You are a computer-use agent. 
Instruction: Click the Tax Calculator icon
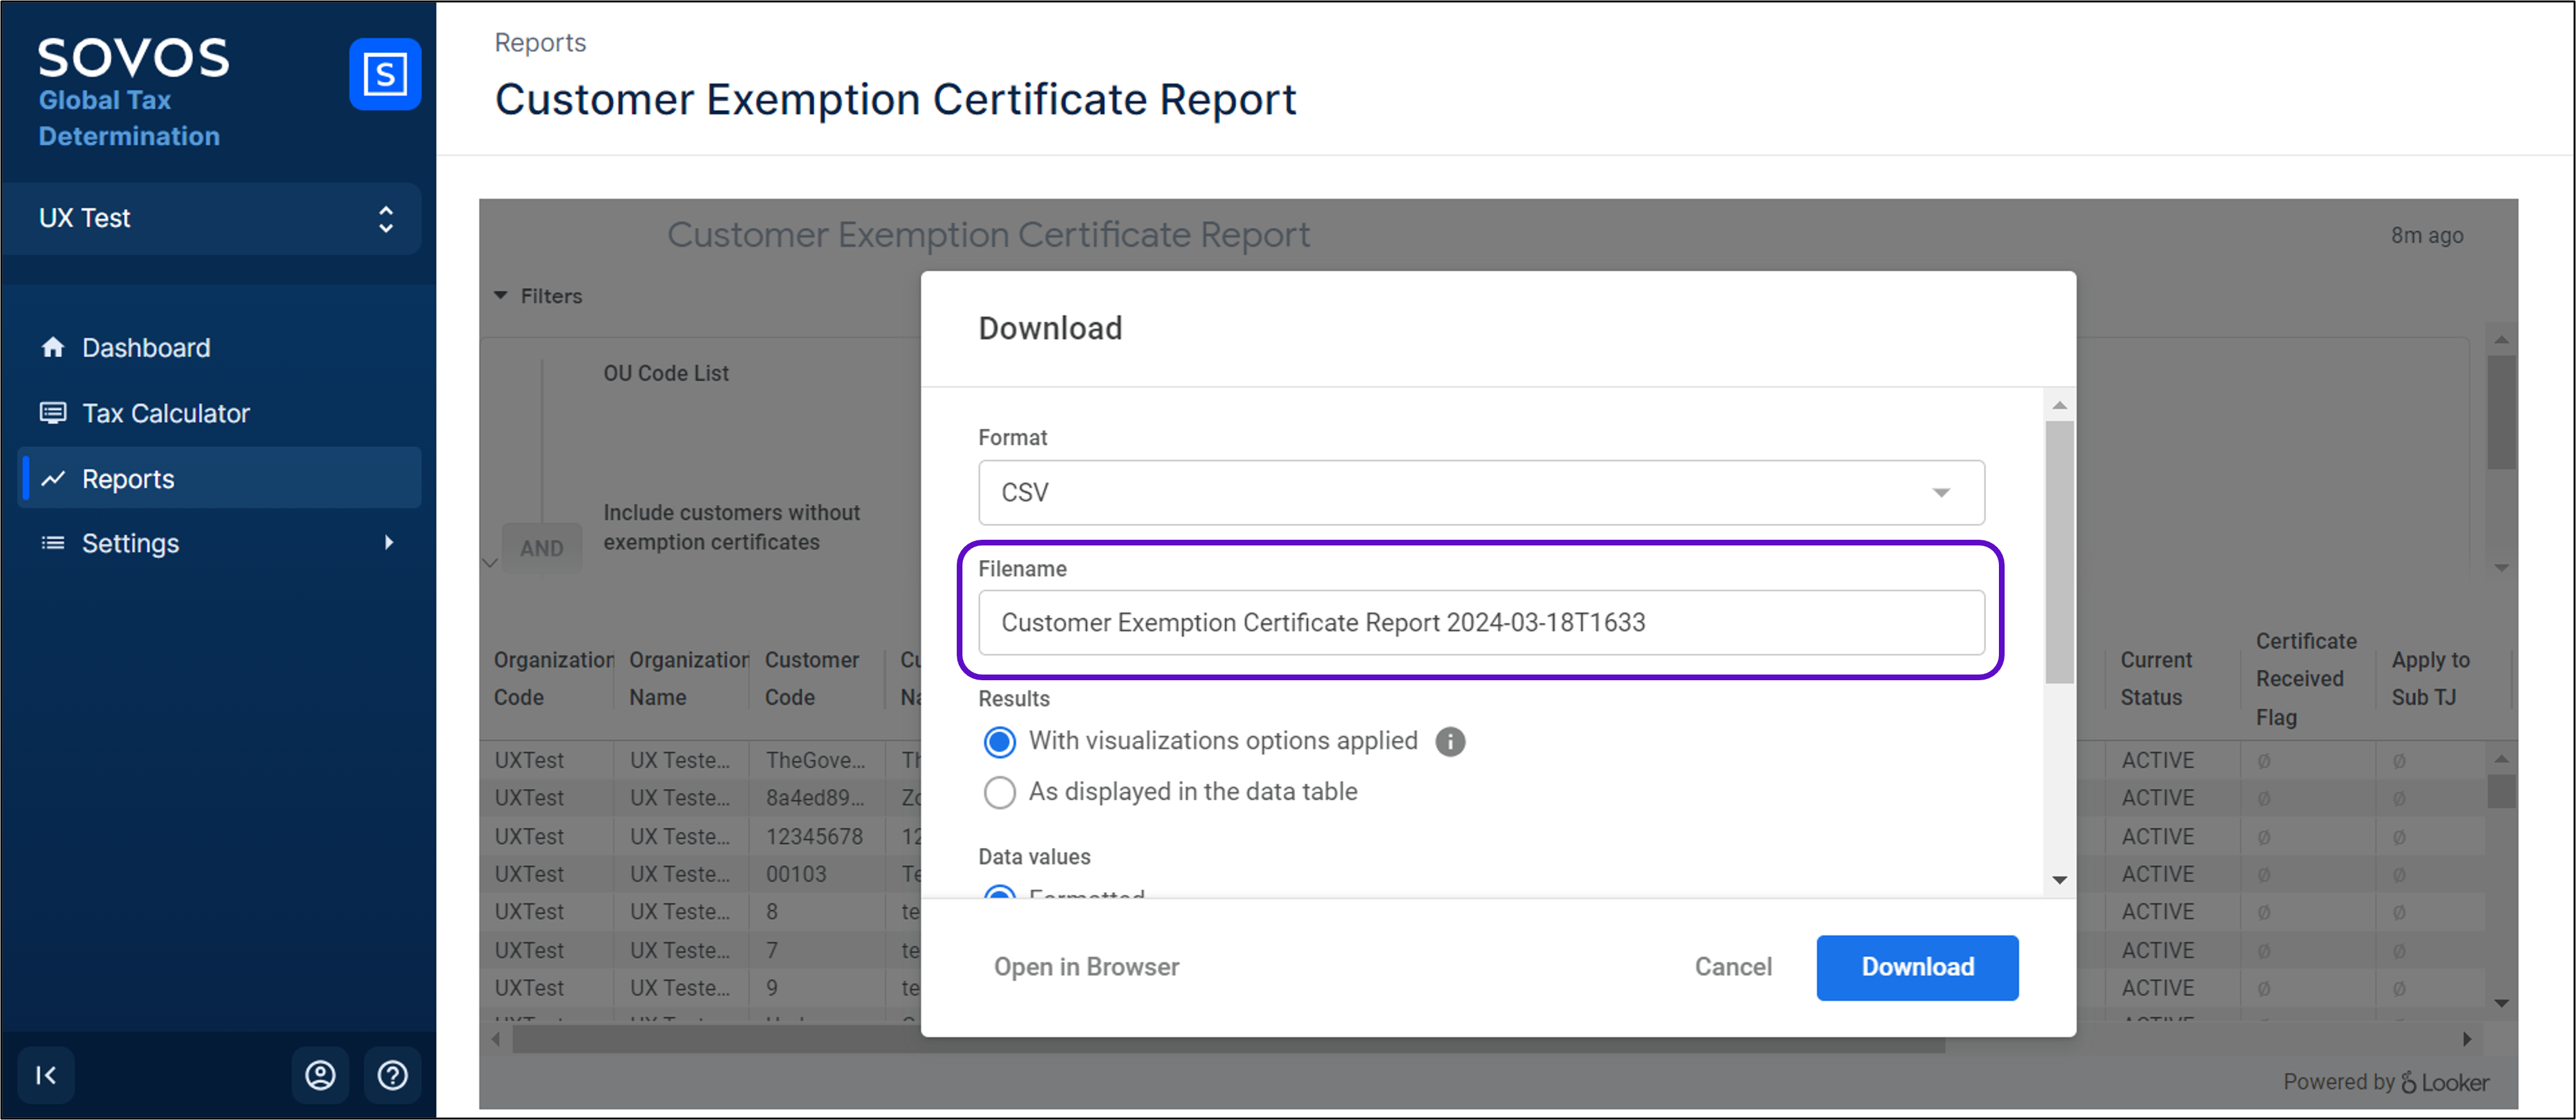53,413
